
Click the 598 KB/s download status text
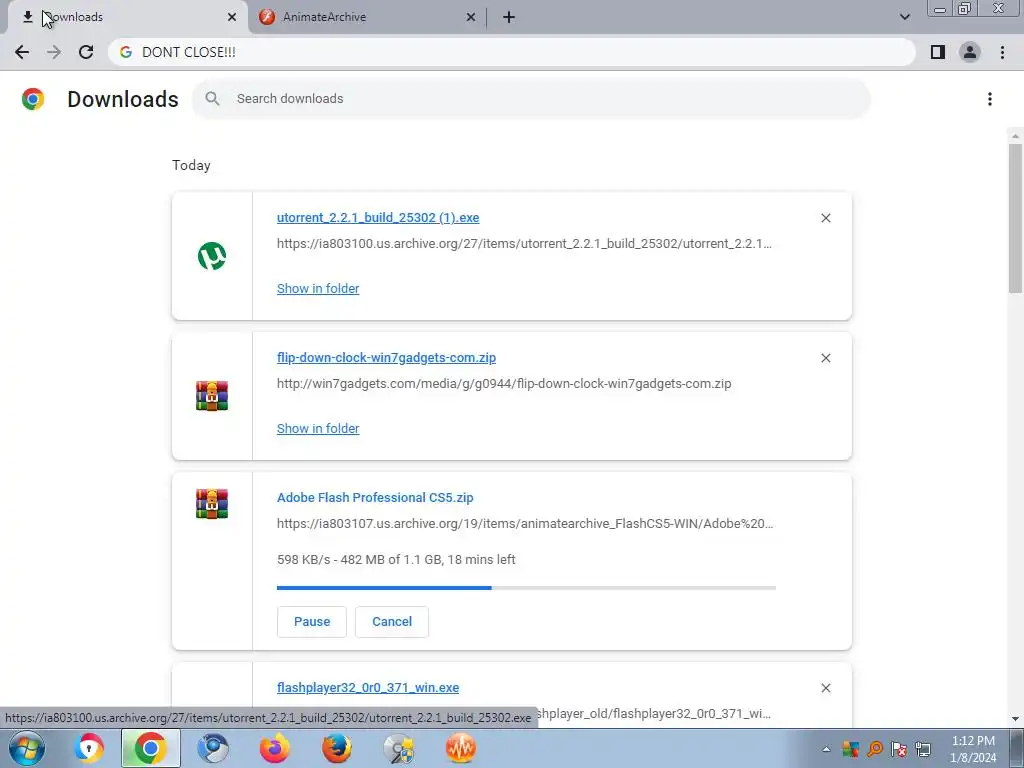point(396,560)
